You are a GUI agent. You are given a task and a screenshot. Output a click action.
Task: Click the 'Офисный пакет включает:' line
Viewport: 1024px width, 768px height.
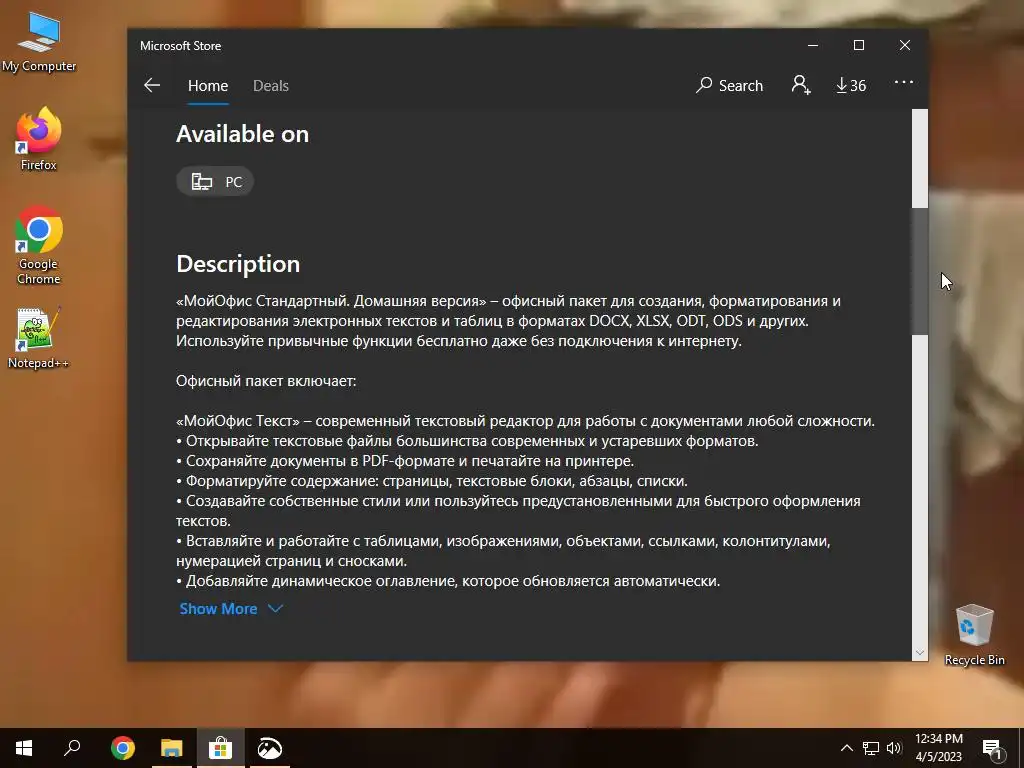click(266, 381)
